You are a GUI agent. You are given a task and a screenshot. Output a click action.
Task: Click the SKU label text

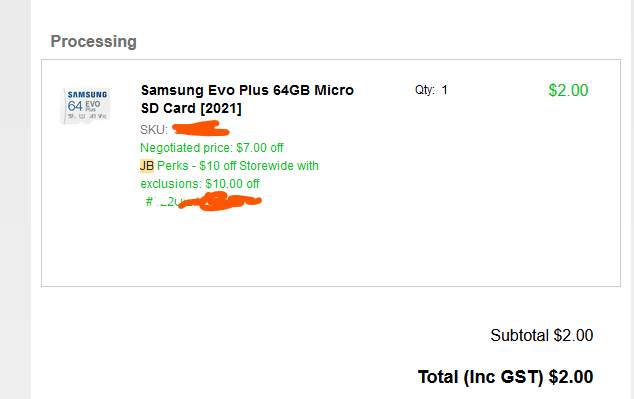(154, 130)
